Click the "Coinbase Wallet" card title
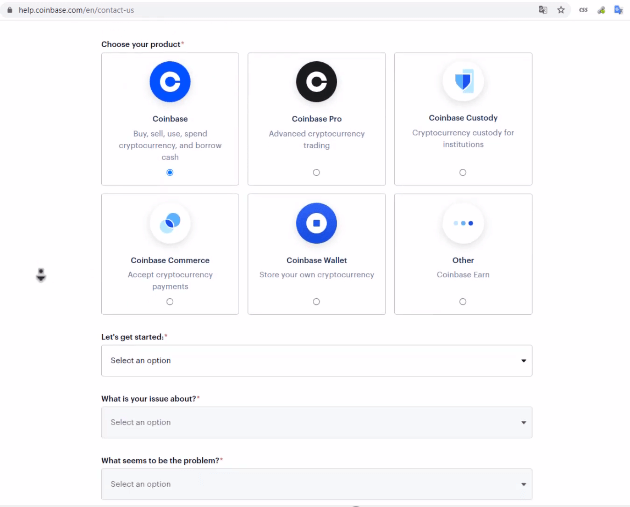Screen dimensions: 630x507 click(x=317, y=260)
